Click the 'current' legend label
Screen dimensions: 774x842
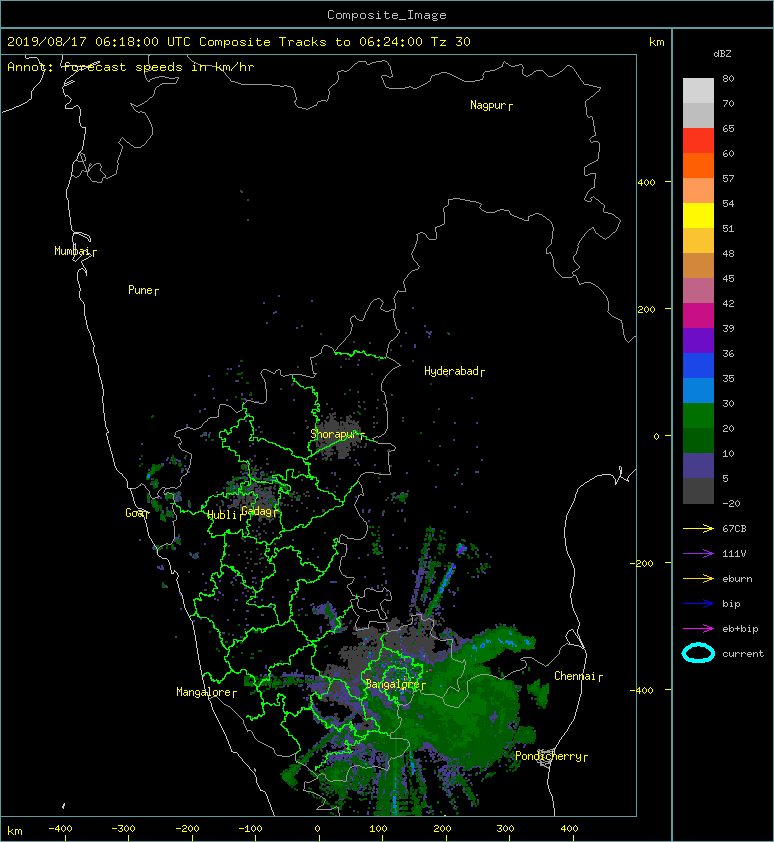[x=743, y=654]
